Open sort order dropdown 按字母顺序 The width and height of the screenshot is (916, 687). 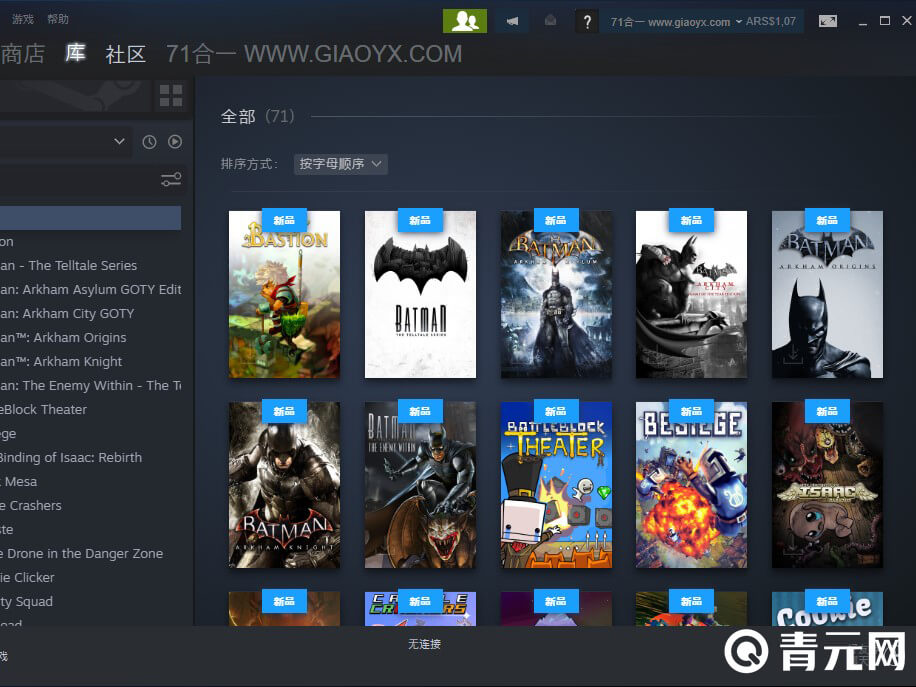[341, 164]
